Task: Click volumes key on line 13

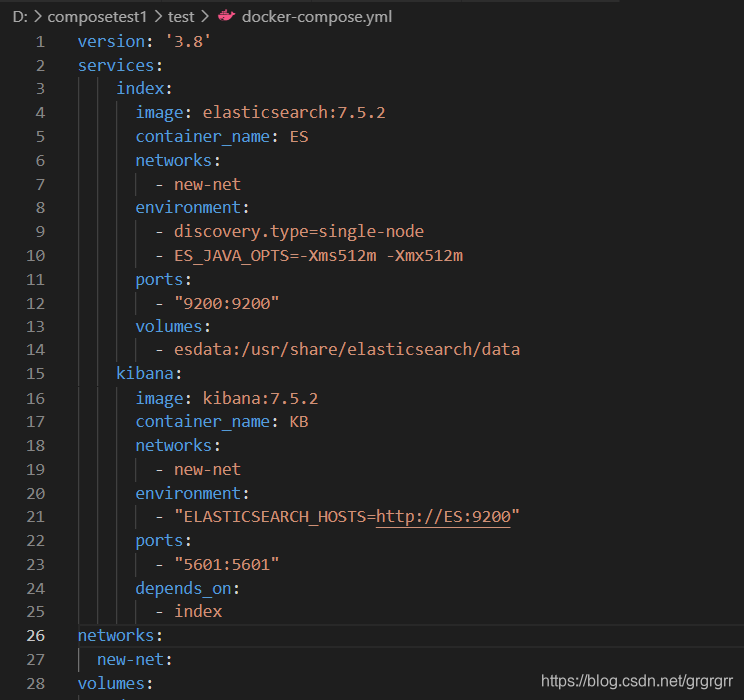Action: (169, 326)
